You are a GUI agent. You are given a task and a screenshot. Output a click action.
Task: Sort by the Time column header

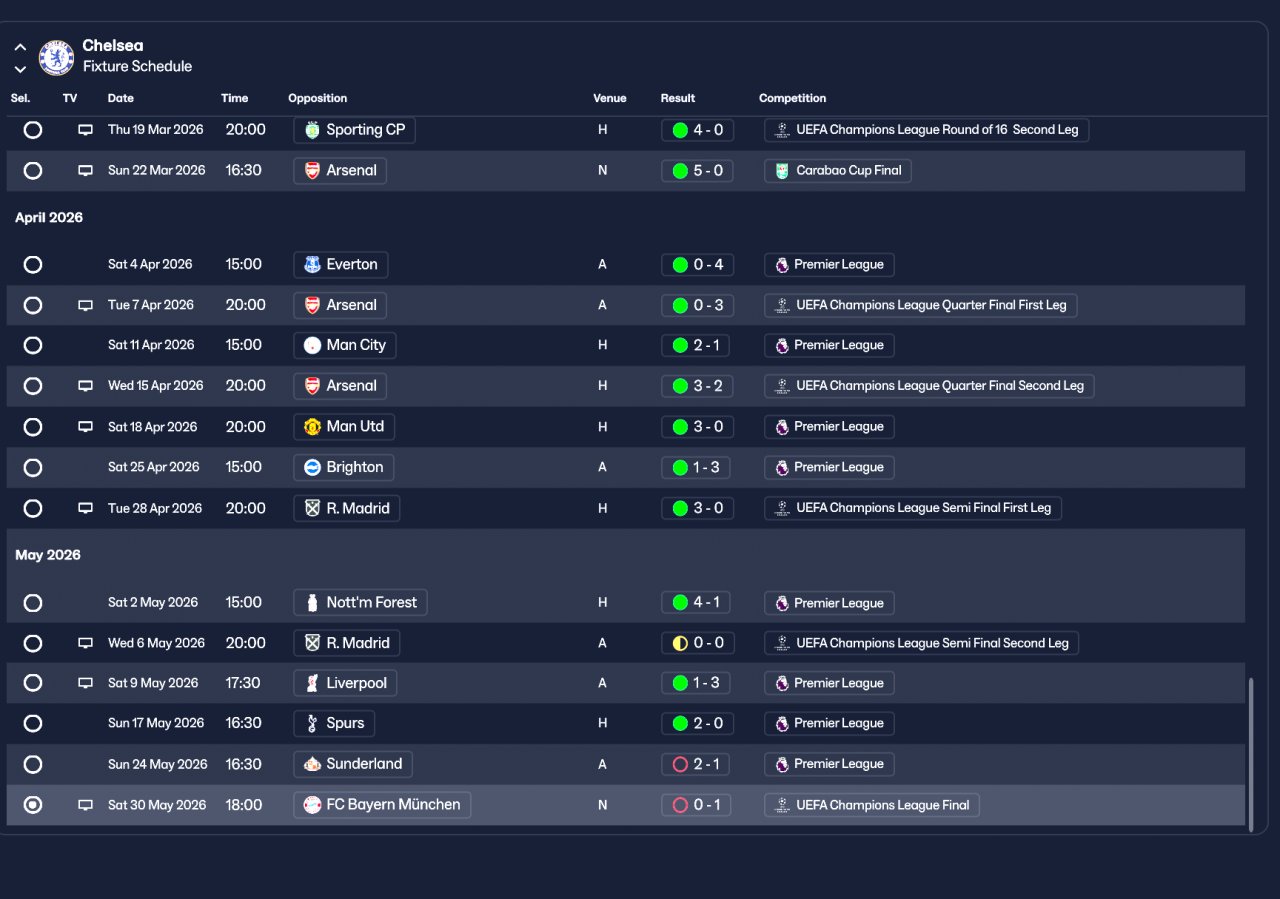[235, 98]
